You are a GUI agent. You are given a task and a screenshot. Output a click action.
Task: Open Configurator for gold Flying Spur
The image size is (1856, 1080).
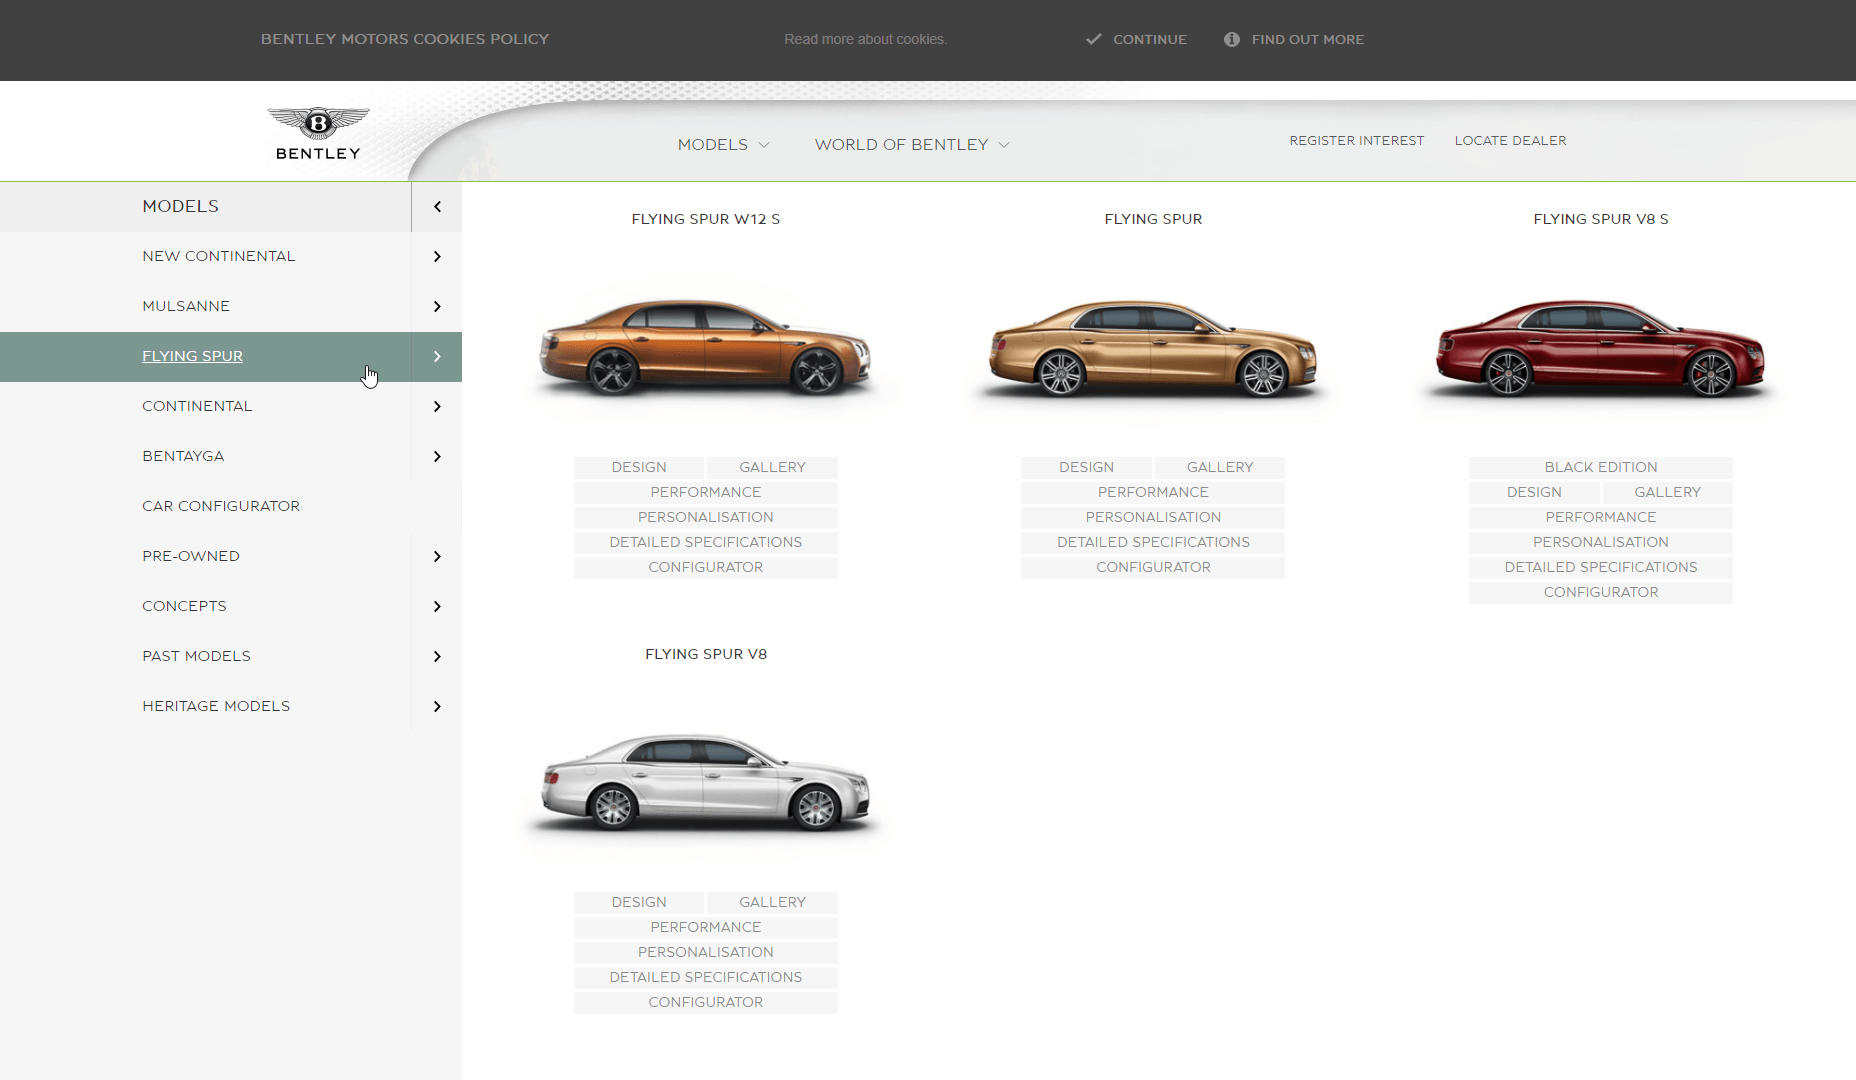(1153, 567)
